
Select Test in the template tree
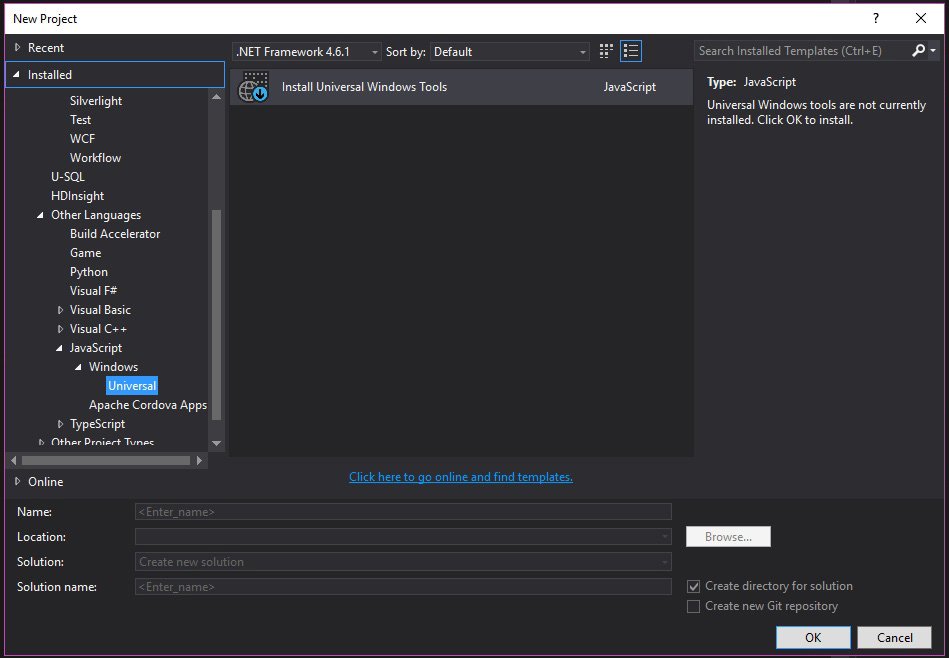80,120
